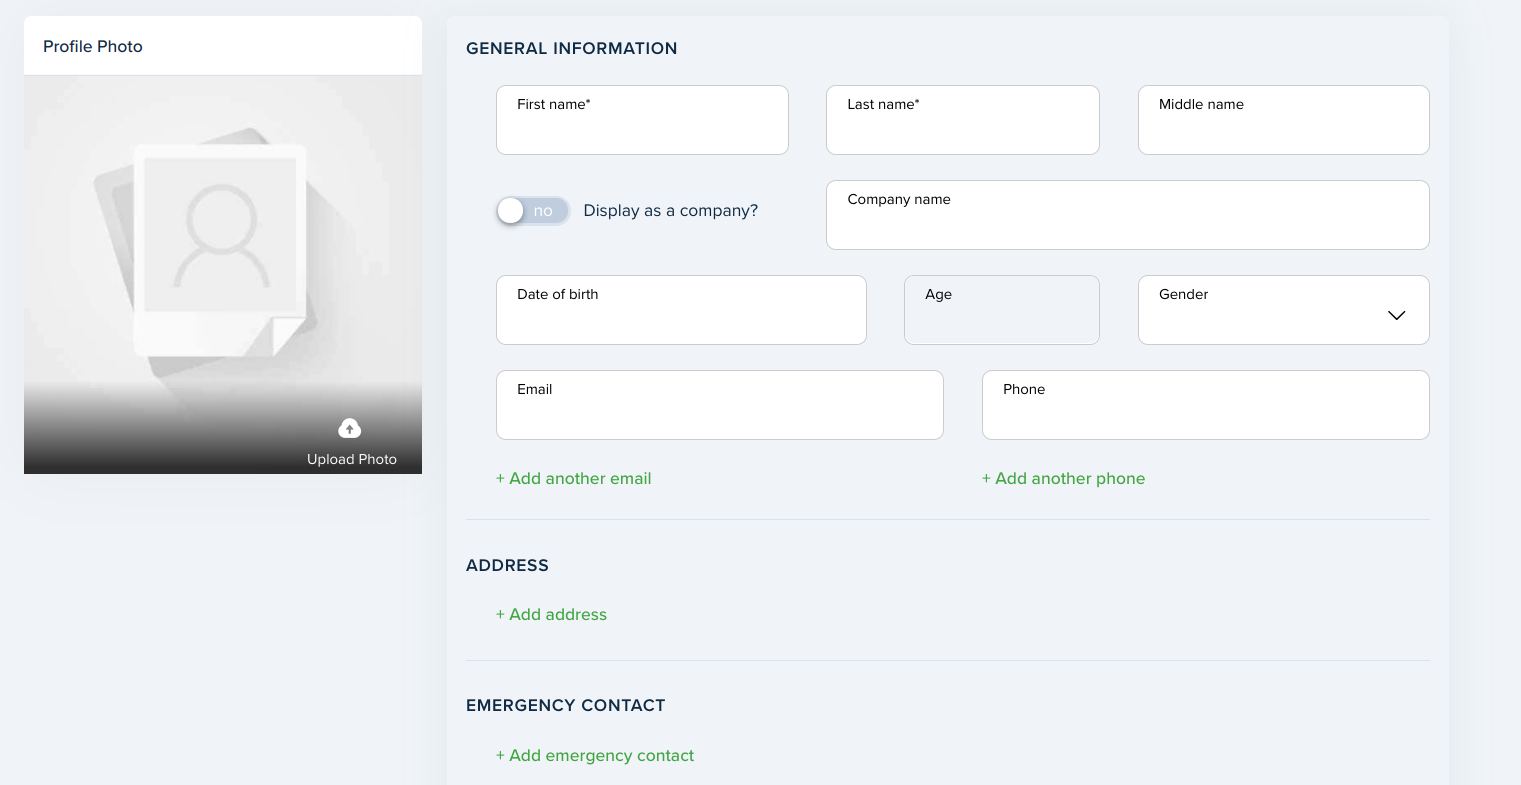The image size is (1521, 785).
Task: Focus the First name input field
Action: (642, 120)
